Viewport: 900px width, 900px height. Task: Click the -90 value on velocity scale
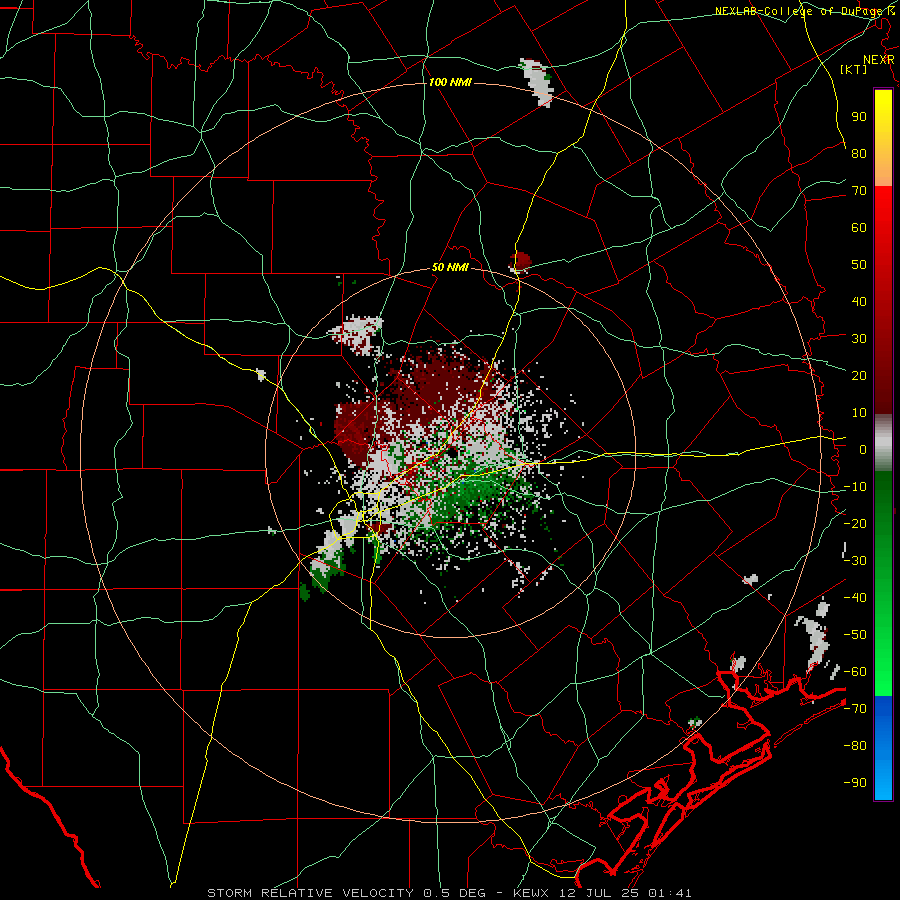click(855, 782)
